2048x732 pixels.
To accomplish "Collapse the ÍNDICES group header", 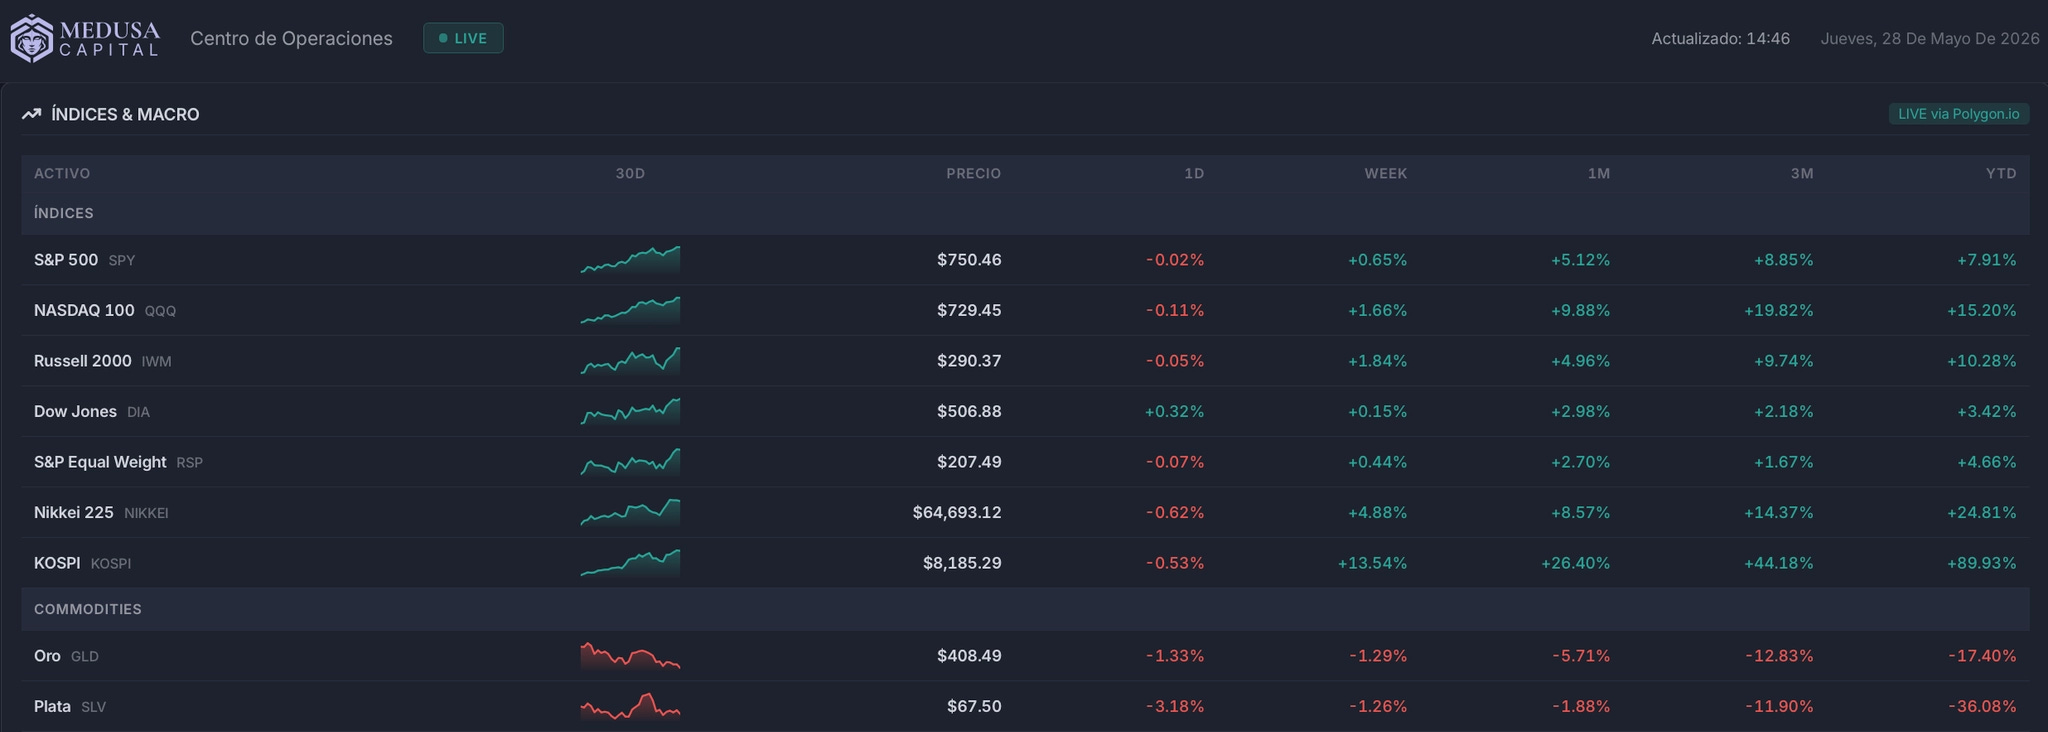I will [1025, 213].
